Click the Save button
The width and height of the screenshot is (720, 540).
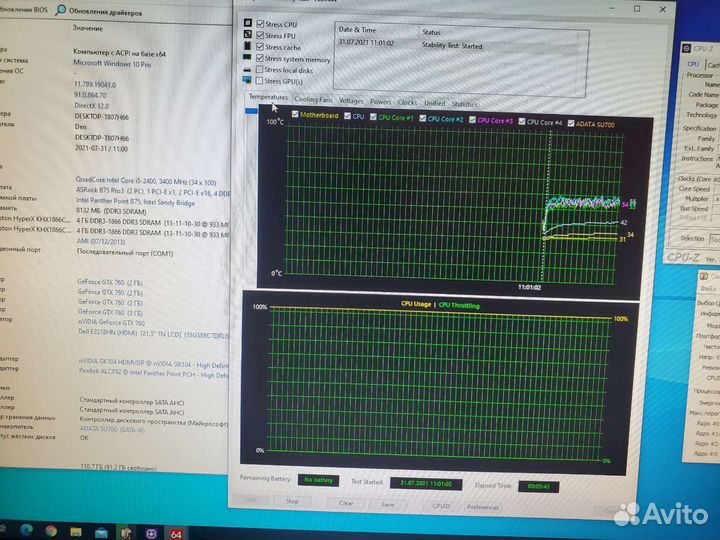click(388, 504)
